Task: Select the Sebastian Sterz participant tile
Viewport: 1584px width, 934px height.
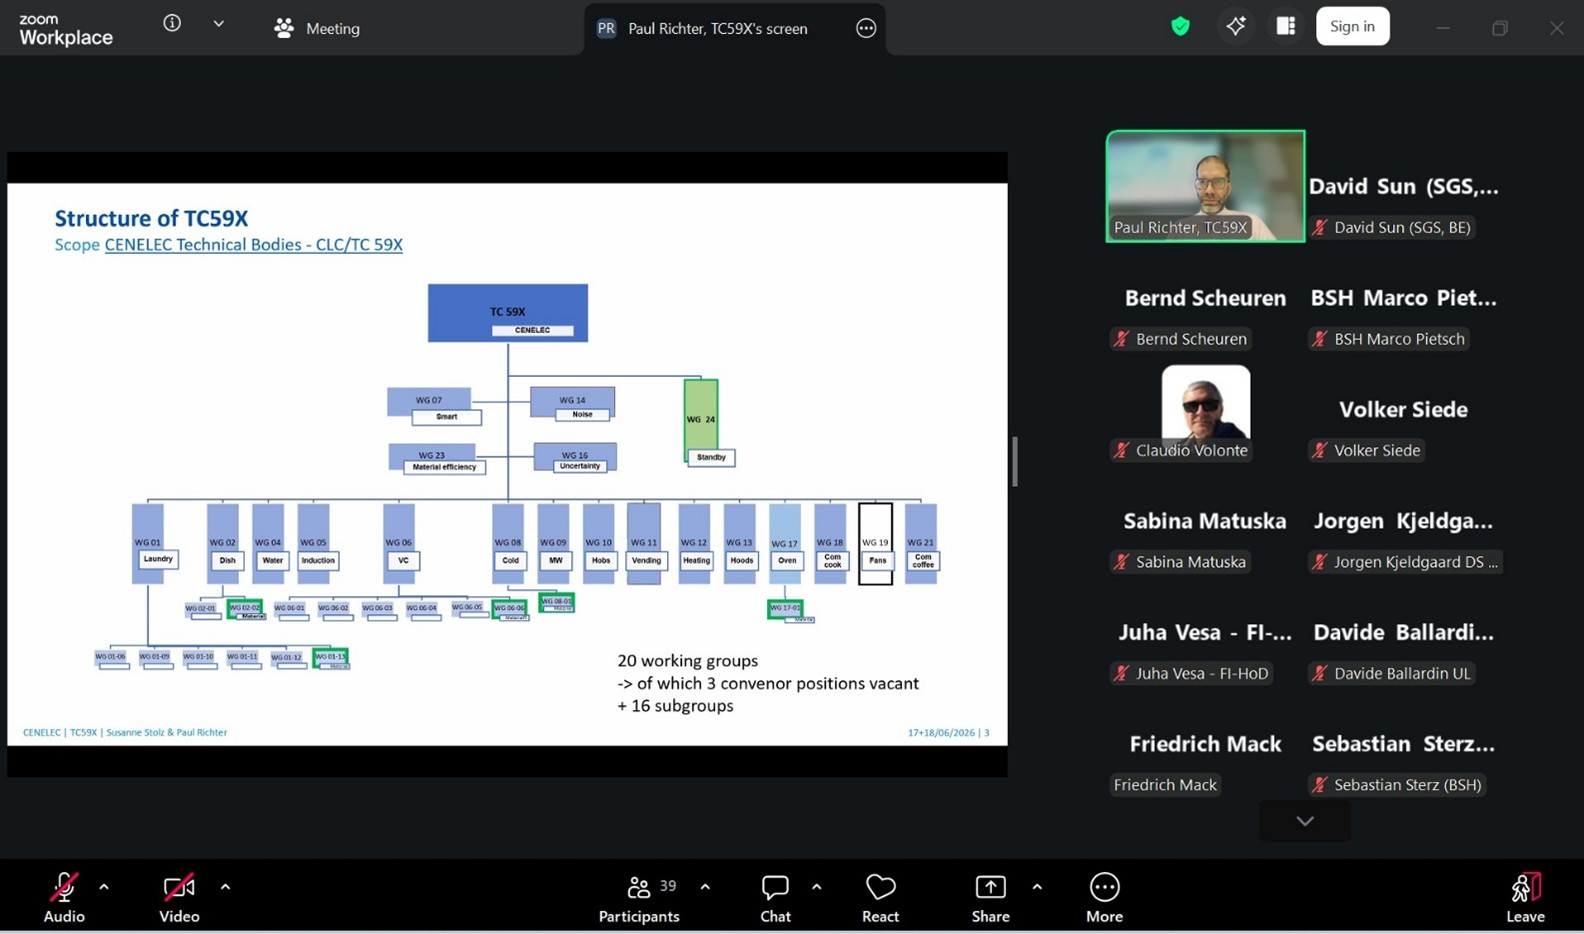Action: 1403,744
